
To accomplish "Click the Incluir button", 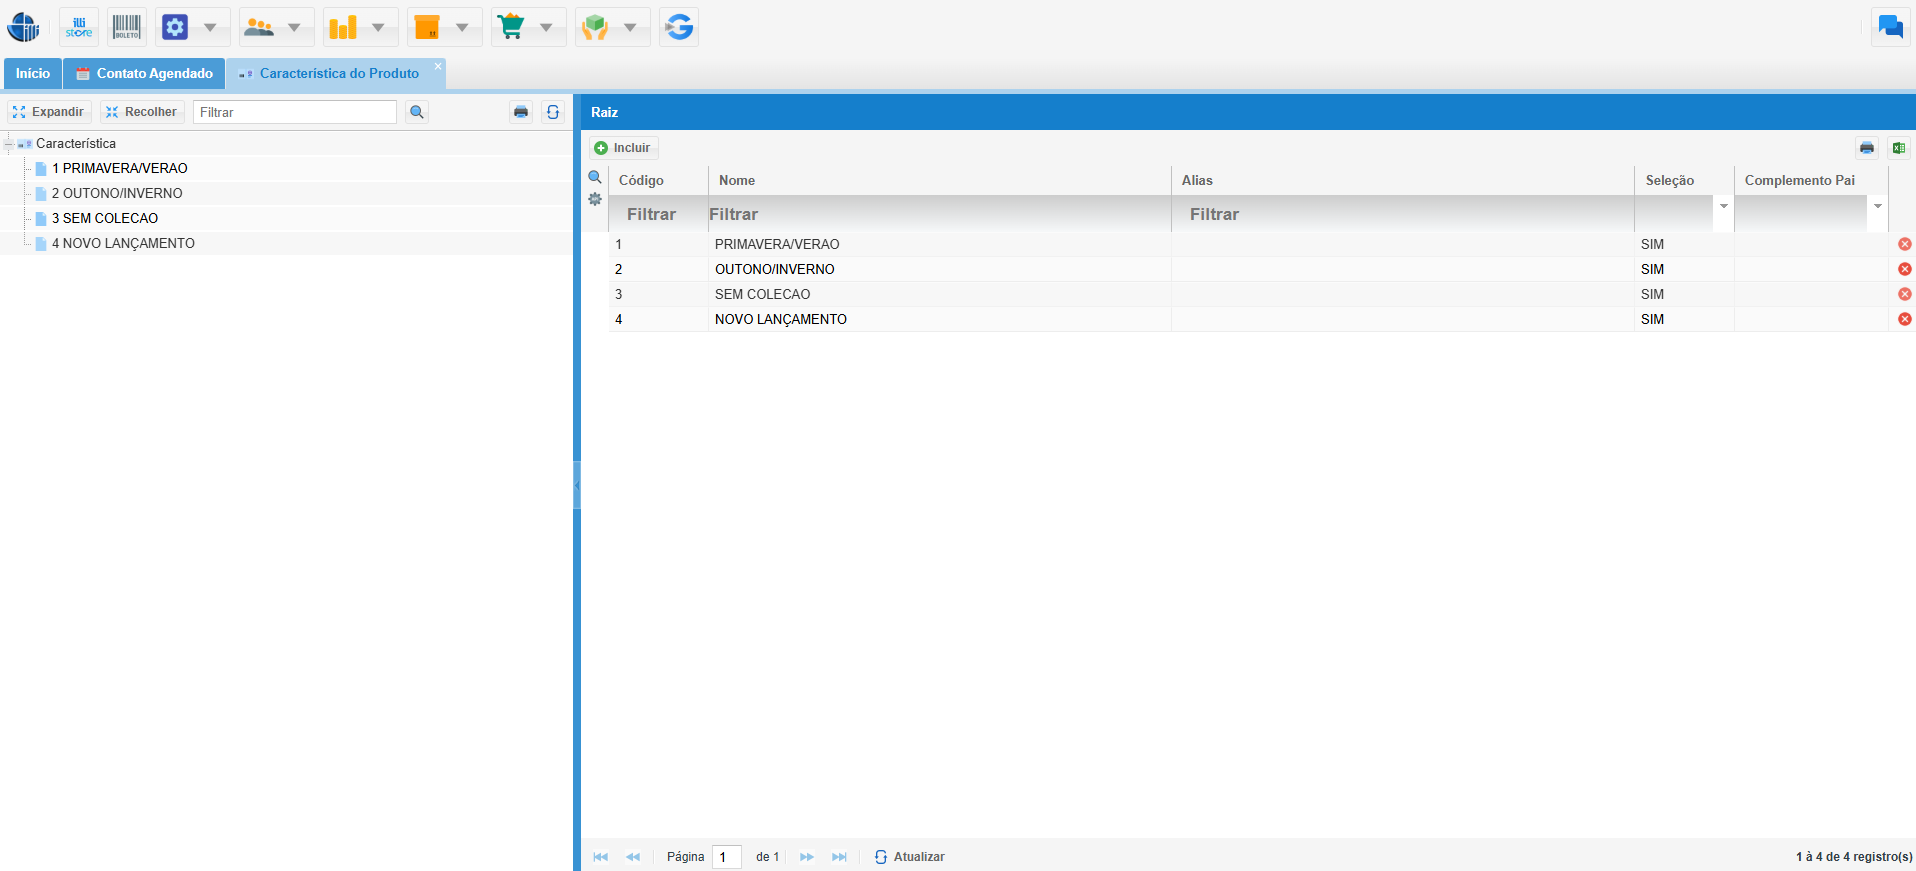I will click(622, 148).
